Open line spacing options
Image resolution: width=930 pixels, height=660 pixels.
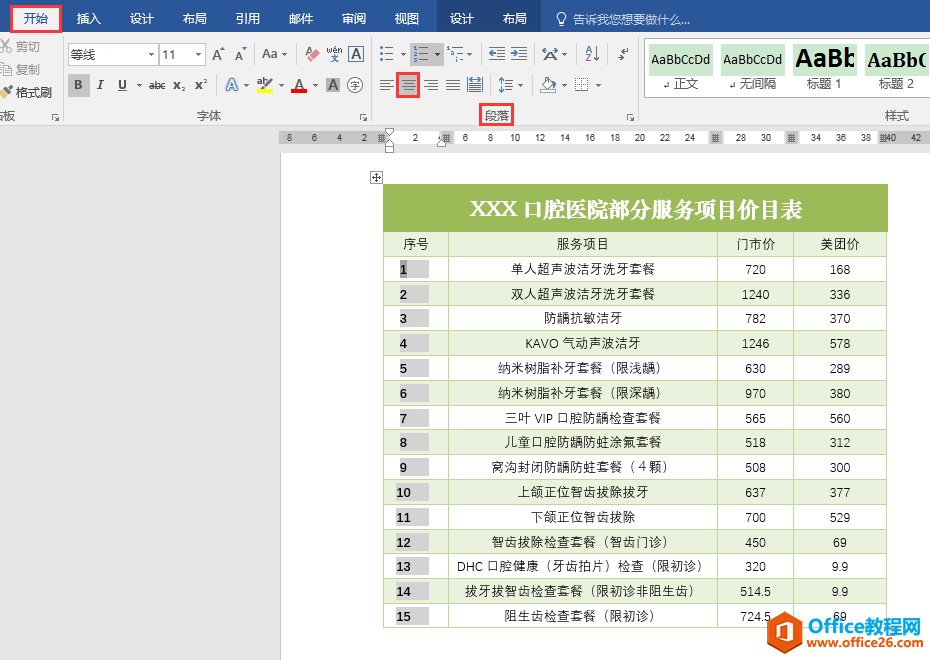[x=510, y=85]
